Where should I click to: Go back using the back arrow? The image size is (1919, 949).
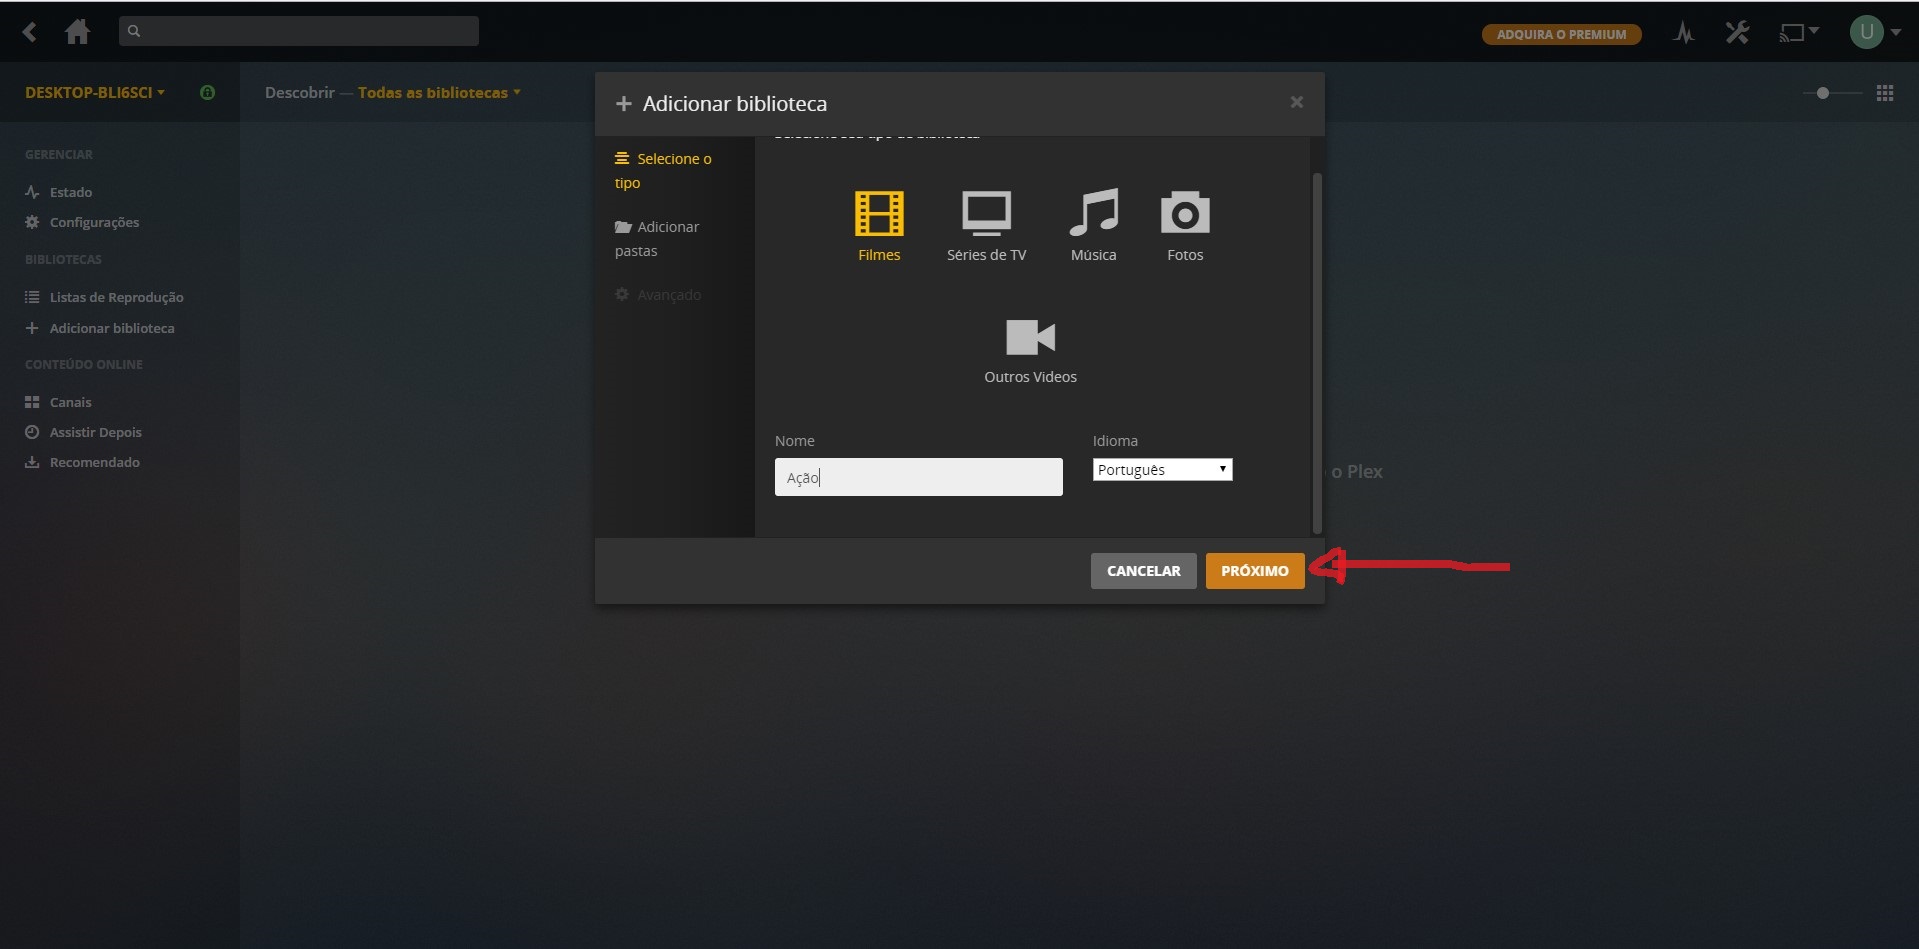pos(30,32)
